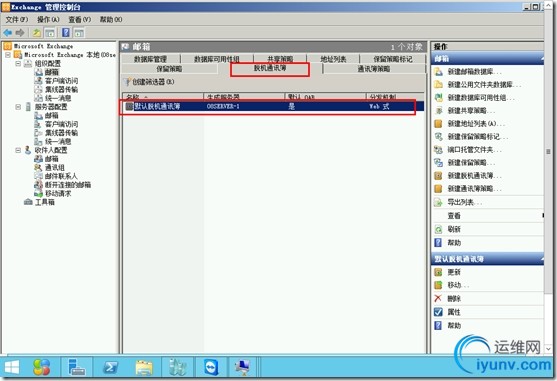Click the Up one level toolbar icon

coord(37,33)
